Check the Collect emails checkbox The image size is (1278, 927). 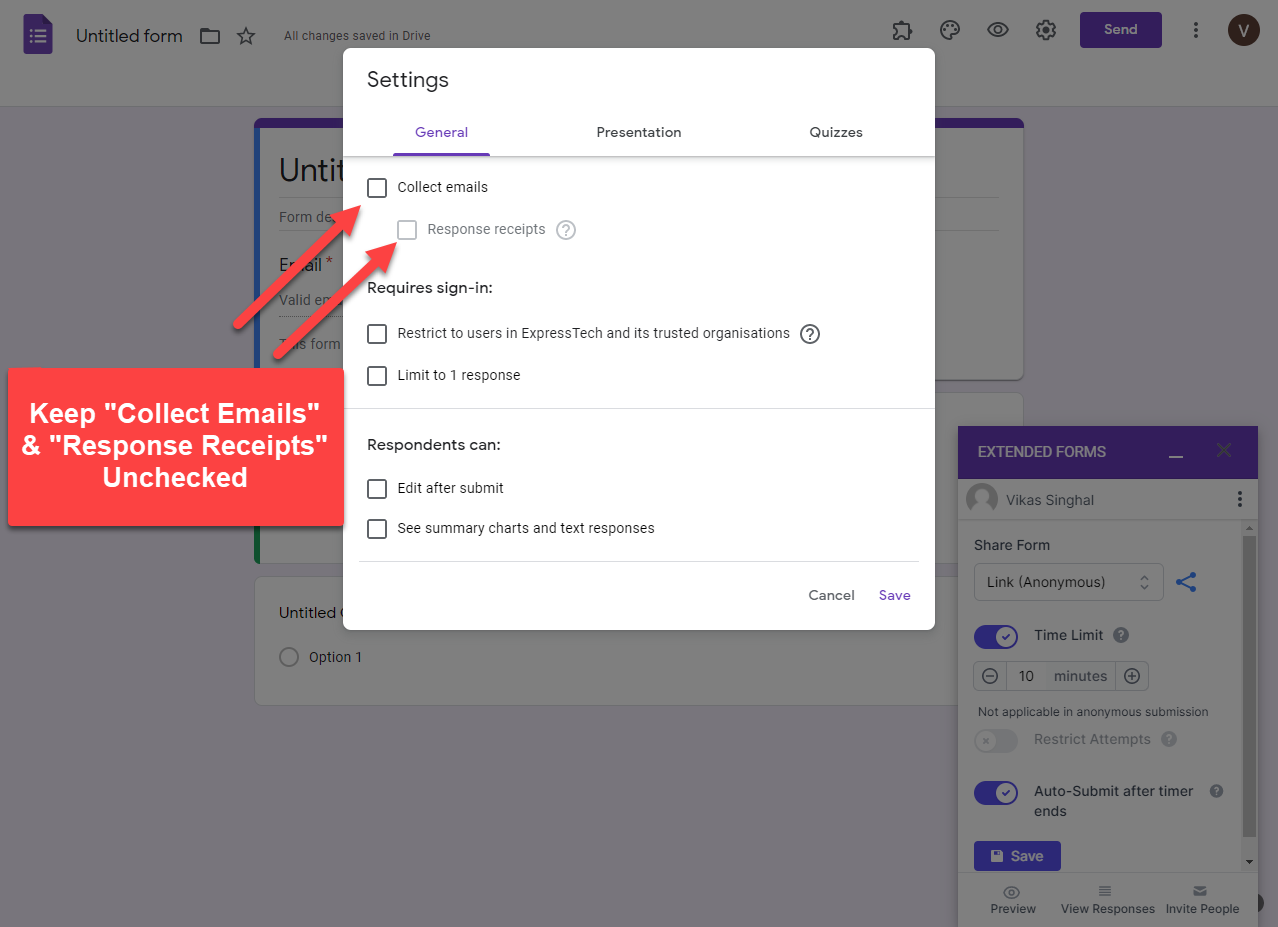377,187
